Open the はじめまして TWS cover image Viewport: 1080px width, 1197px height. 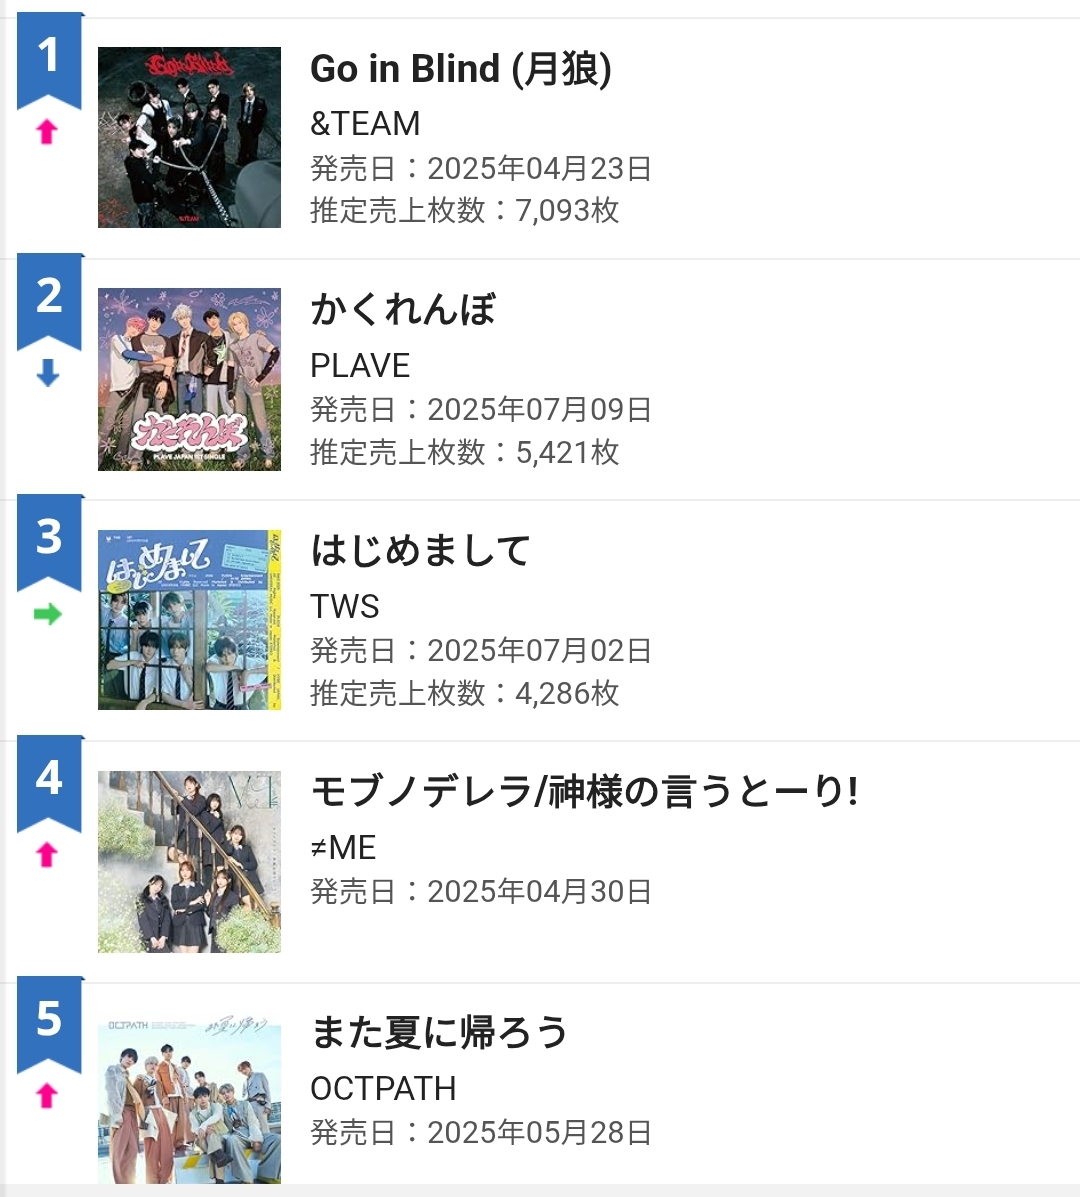tap(189, 620)
